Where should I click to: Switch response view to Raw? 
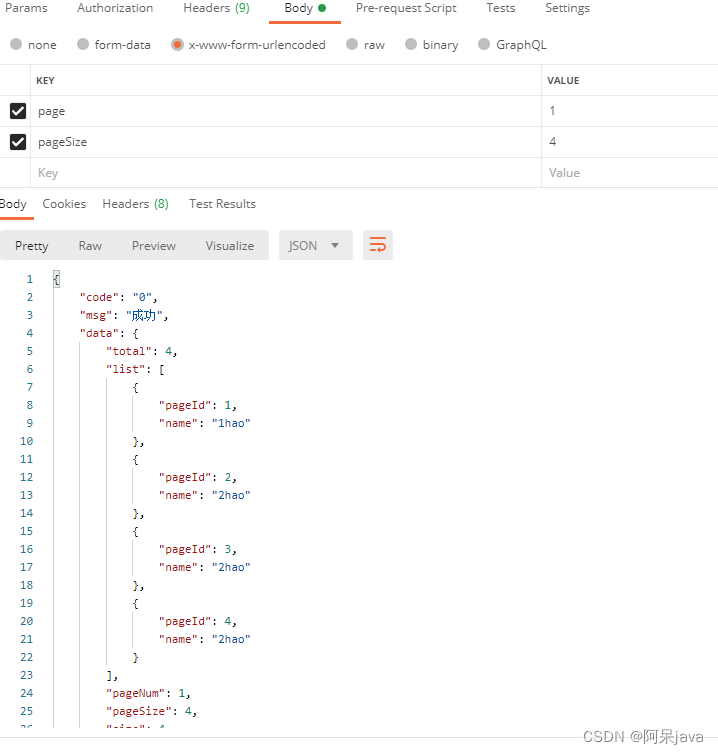point(90,246)
